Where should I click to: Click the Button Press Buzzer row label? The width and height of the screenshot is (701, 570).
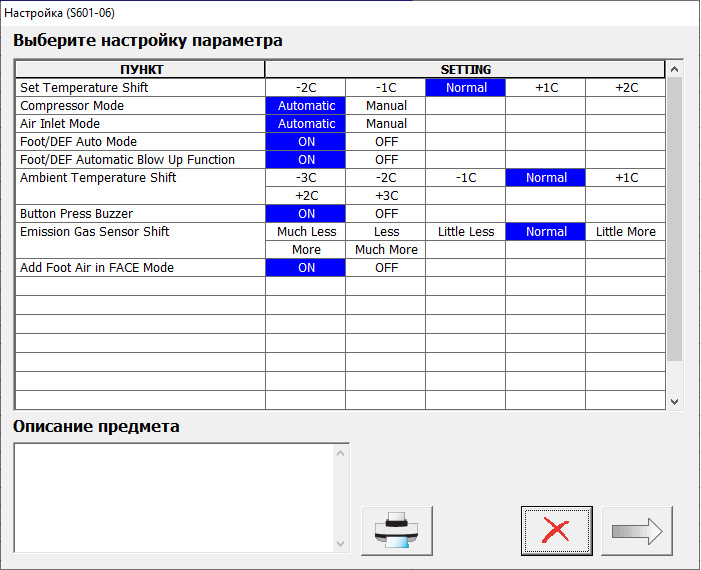(x=76, y=214)
